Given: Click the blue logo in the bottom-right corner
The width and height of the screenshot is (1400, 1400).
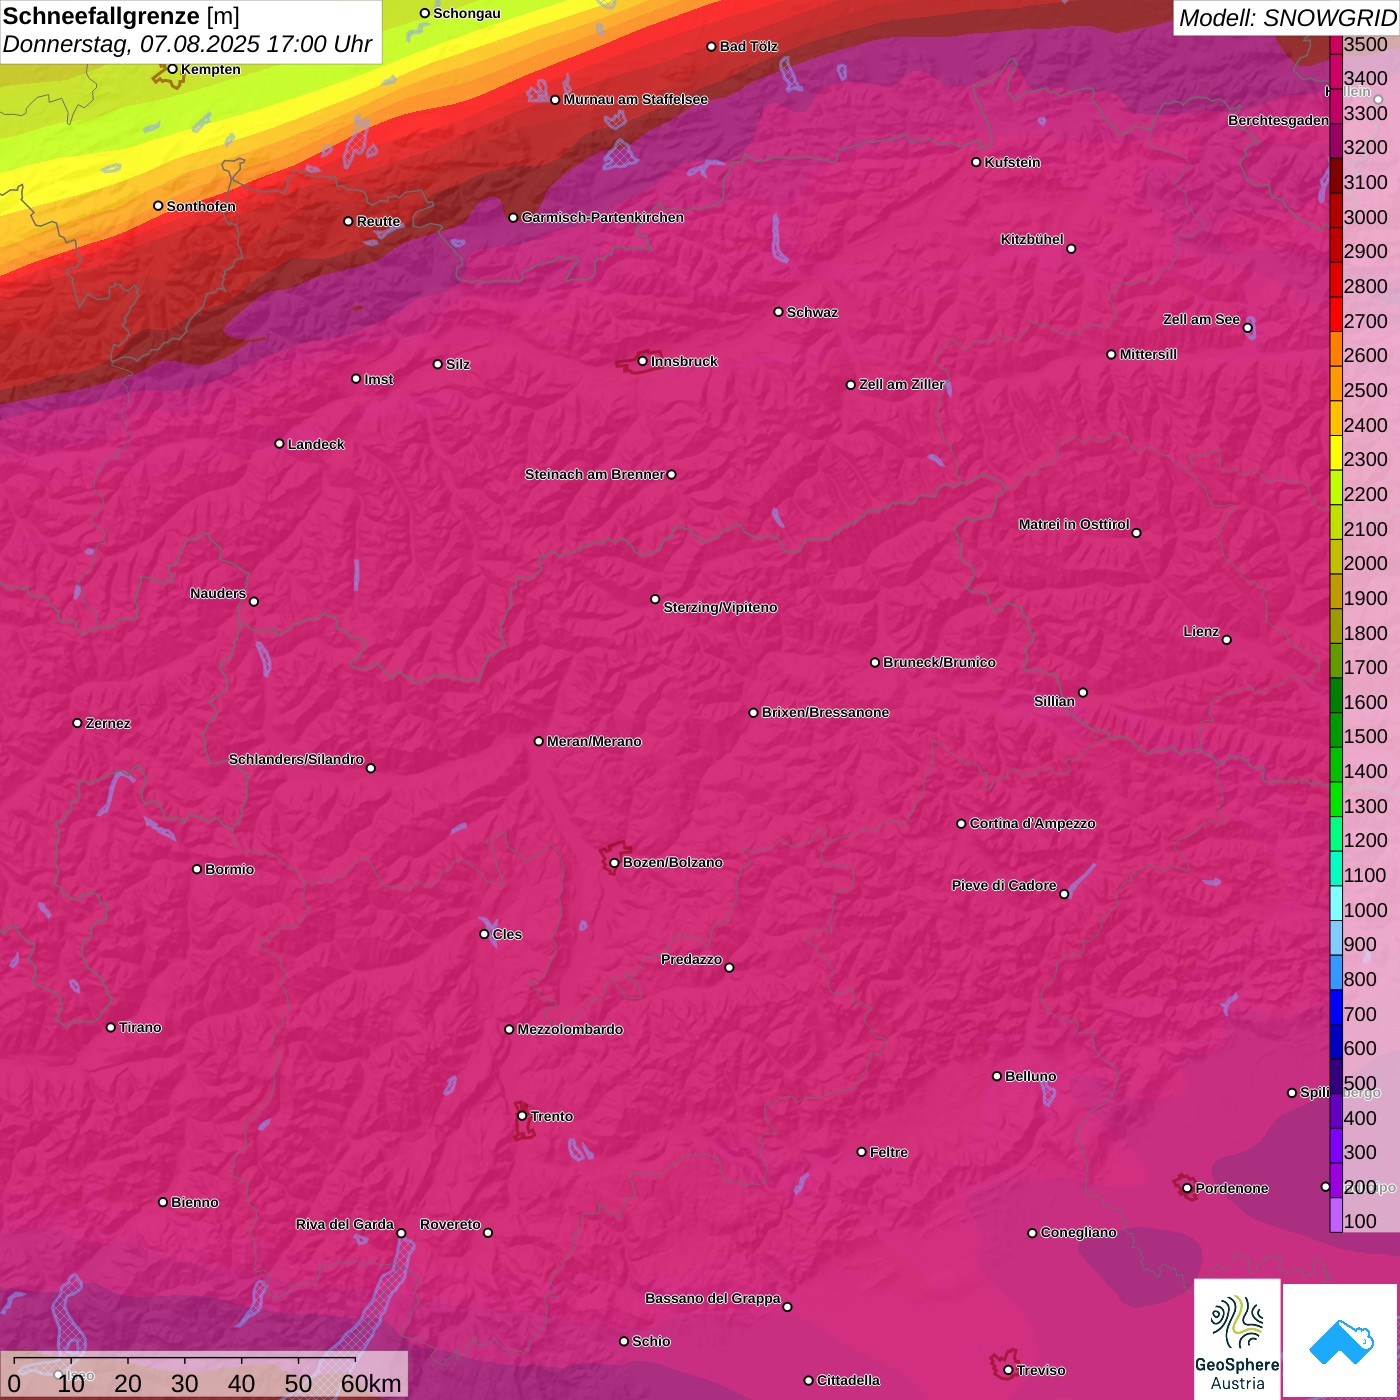Looking at the screenshot, I should click(1340, 1339).
